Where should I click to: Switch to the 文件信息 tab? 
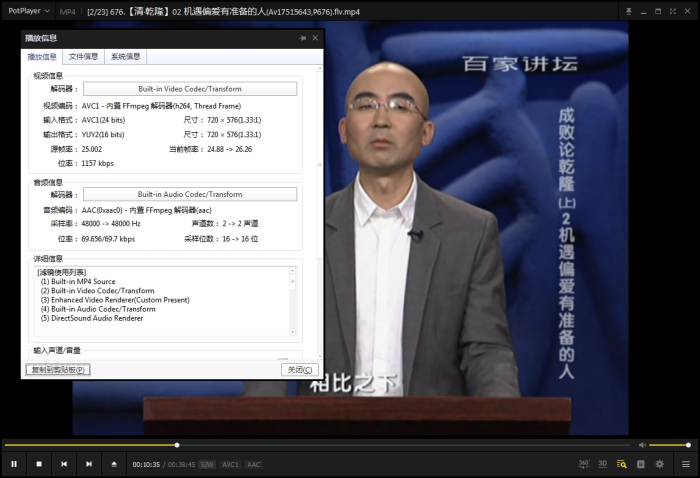click(83, 57)
